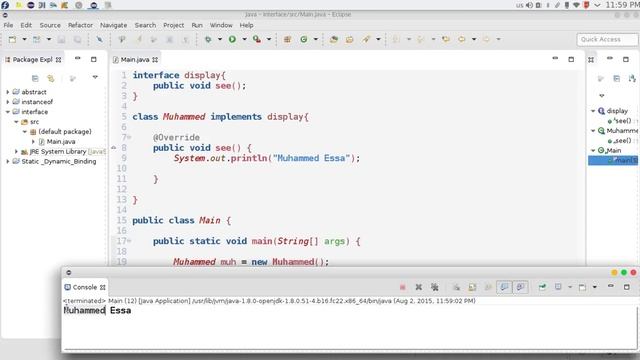Open the New Java Class dropdown arrow
Image resolution: width=640 pixels, height=360 pixels.
[316, 39]
